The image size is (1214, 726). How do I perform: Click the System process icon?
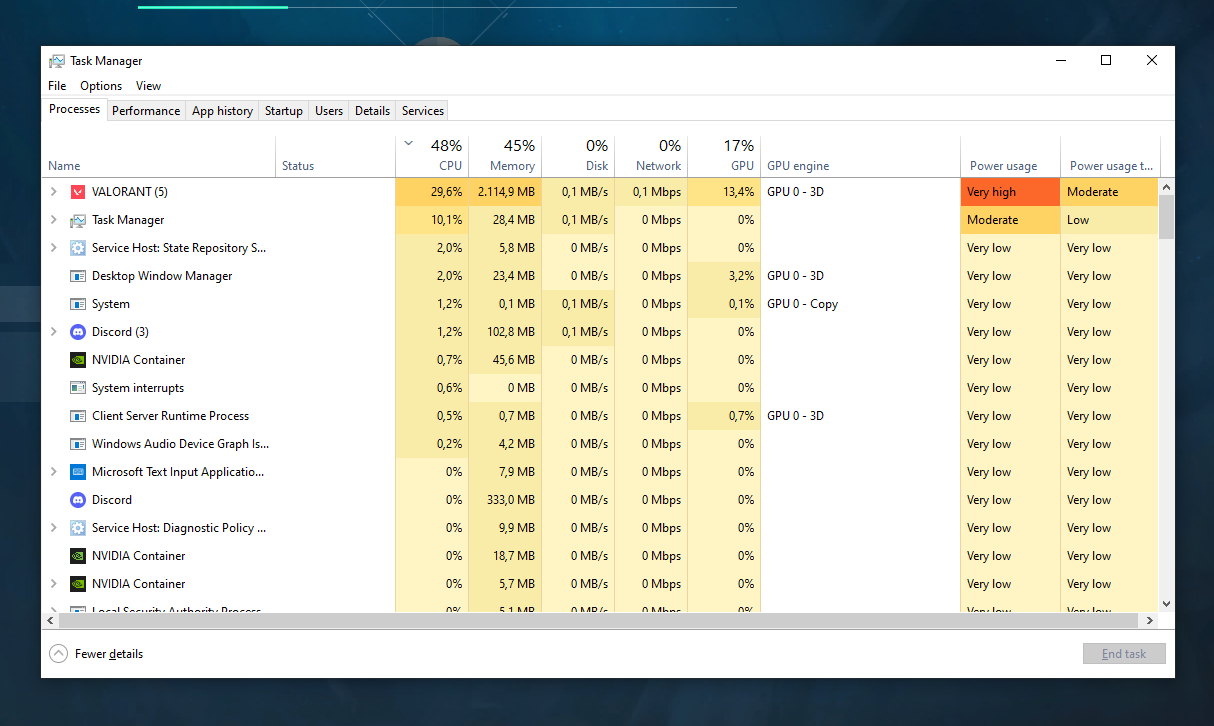(78, 304)
